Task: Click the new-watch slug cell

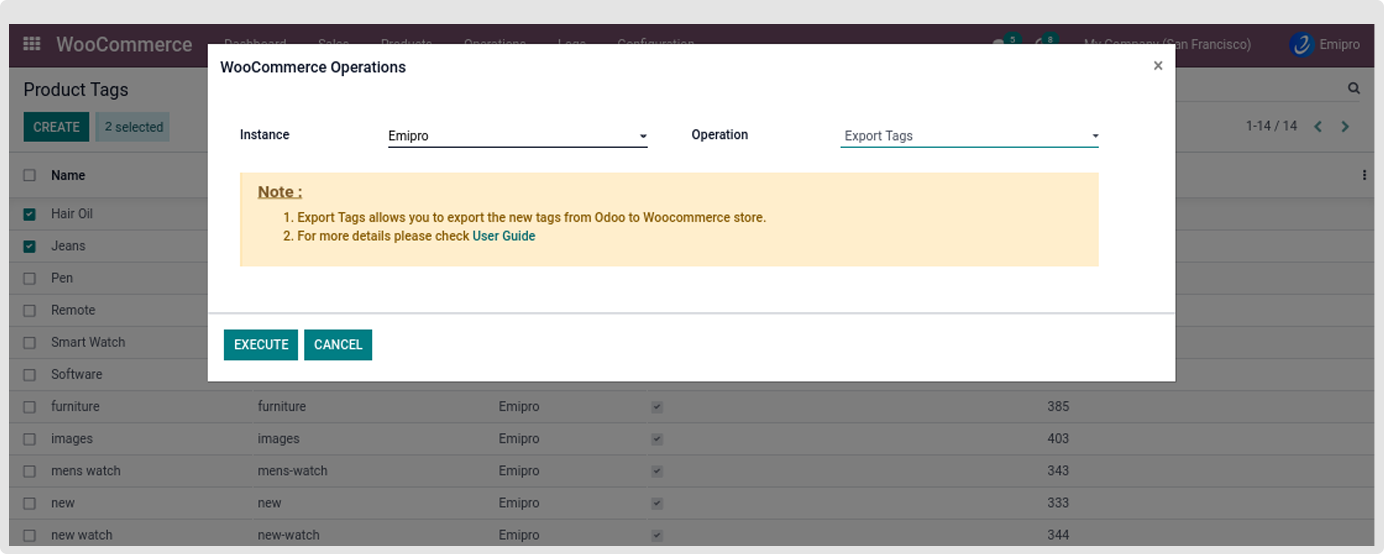Action: 288,535
